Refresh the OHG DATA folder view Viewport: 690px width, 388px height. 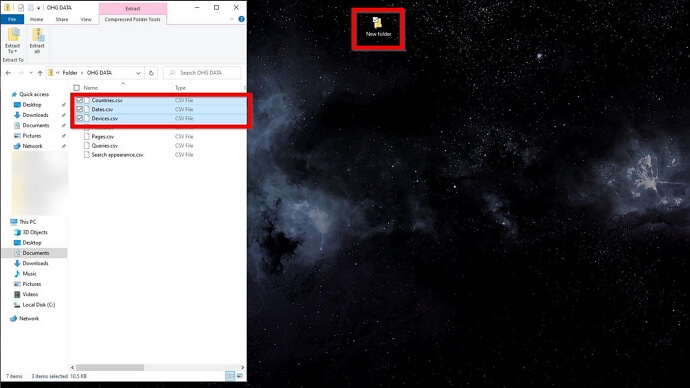pos(151,73)
